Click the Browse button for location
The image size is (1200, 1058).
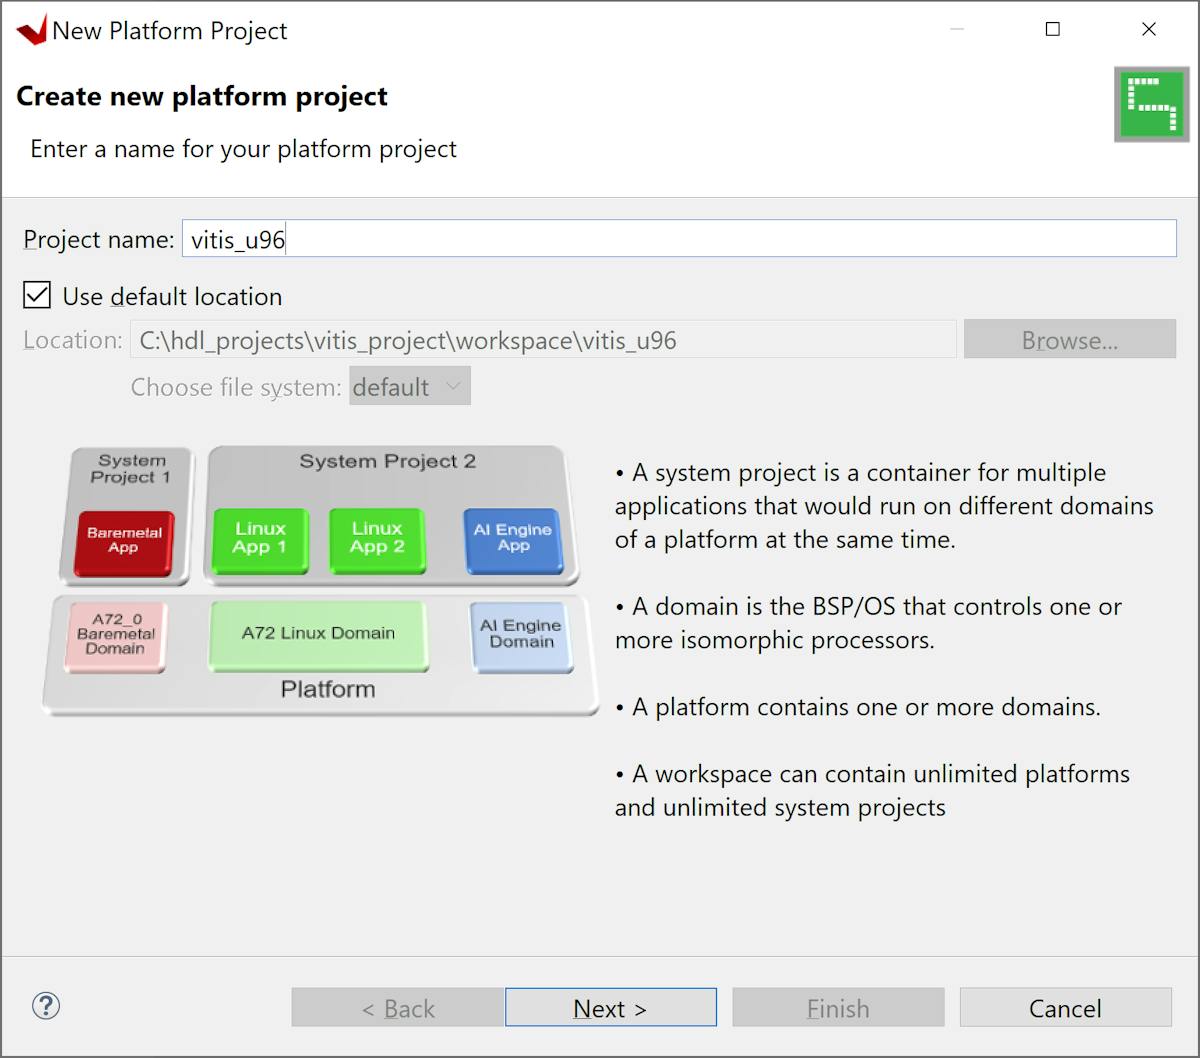pyautogui.click(x=1069, y=340)
